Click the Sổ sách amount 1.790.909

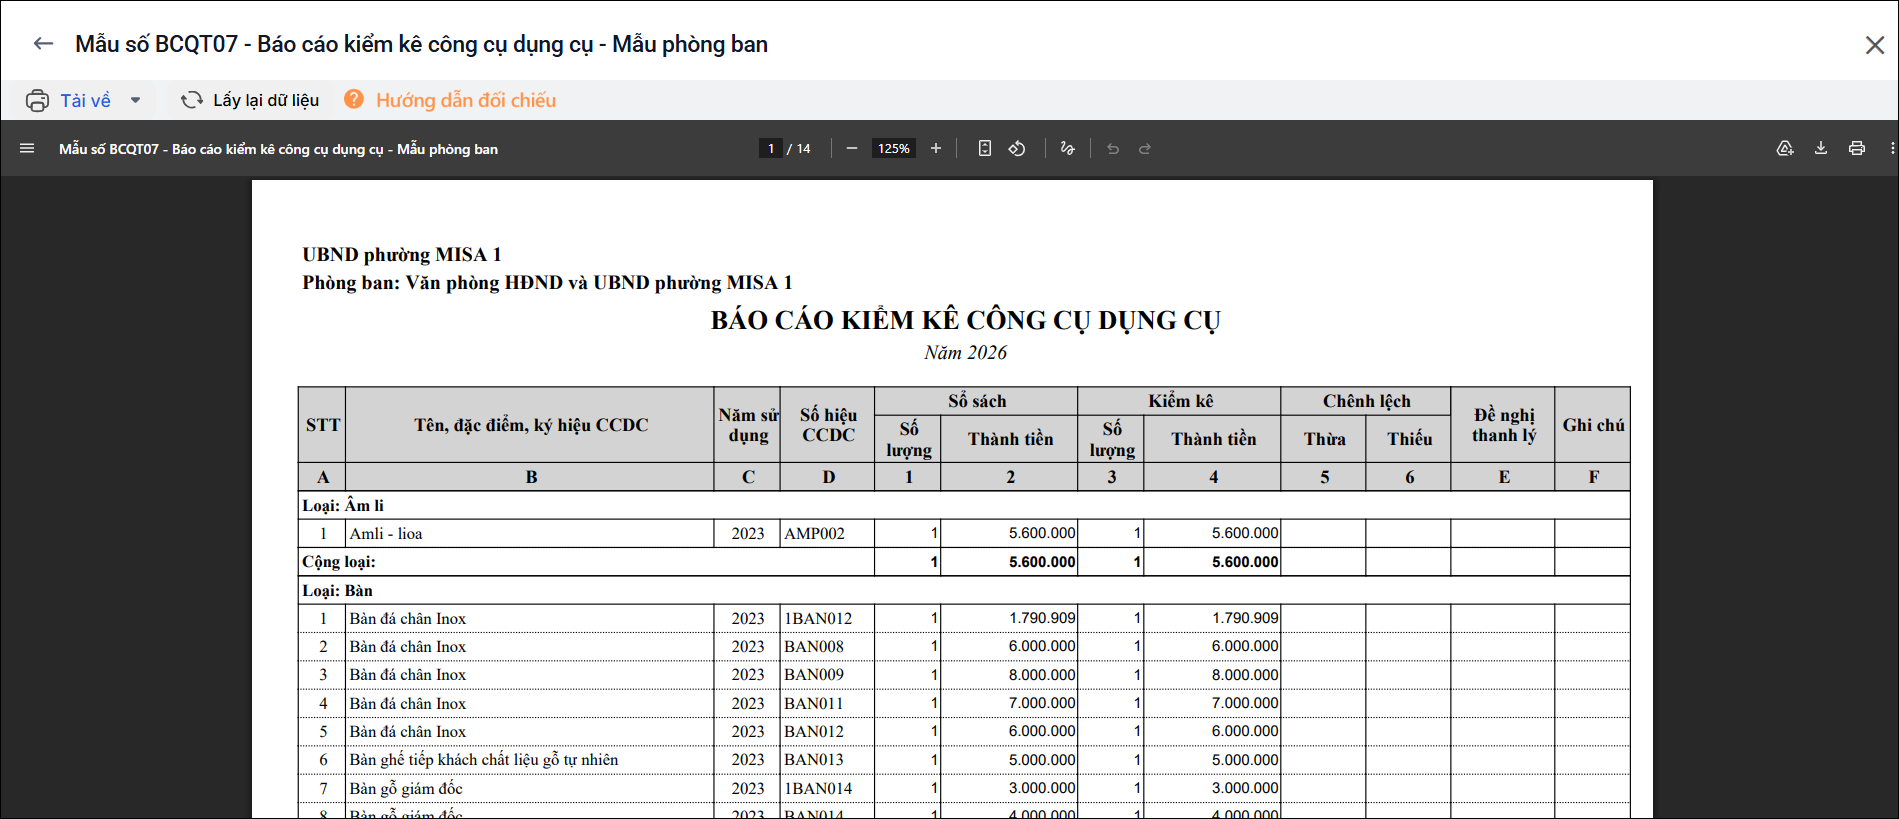[x=1042, y=618]
